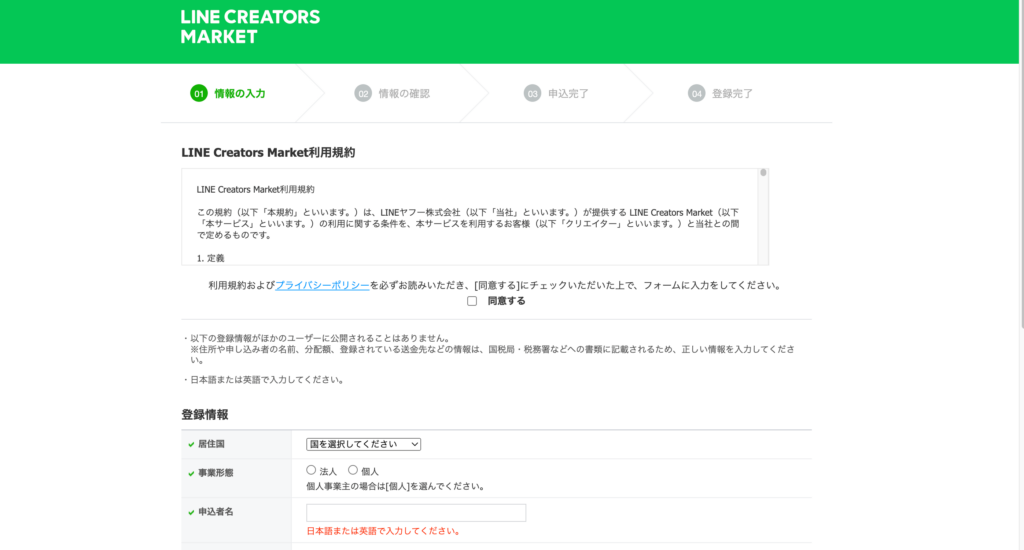Select step 04 登録完了
The image size is (1024, 550).
(x=720, y=93)
